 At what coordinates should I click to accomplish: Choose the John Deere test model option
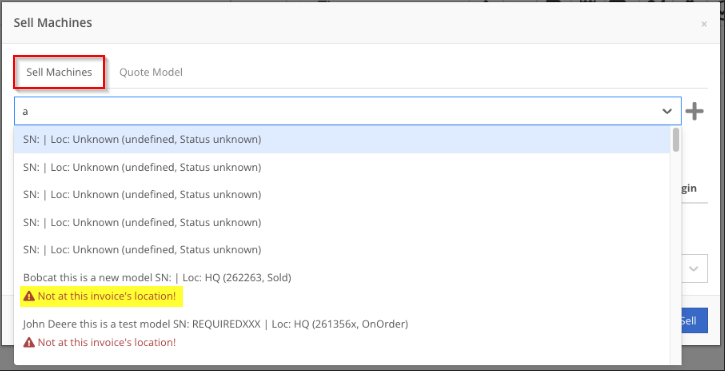(342, 333)
